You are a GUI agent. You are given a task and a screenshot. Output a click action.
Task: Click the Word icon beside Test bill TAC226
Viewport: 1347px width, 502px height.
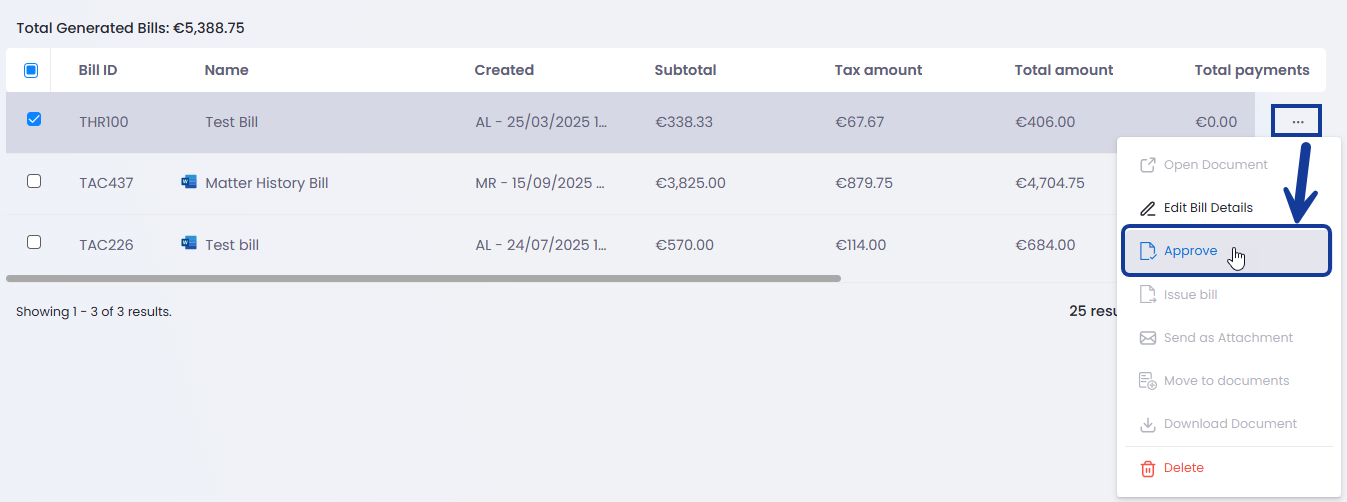(189, 243)
